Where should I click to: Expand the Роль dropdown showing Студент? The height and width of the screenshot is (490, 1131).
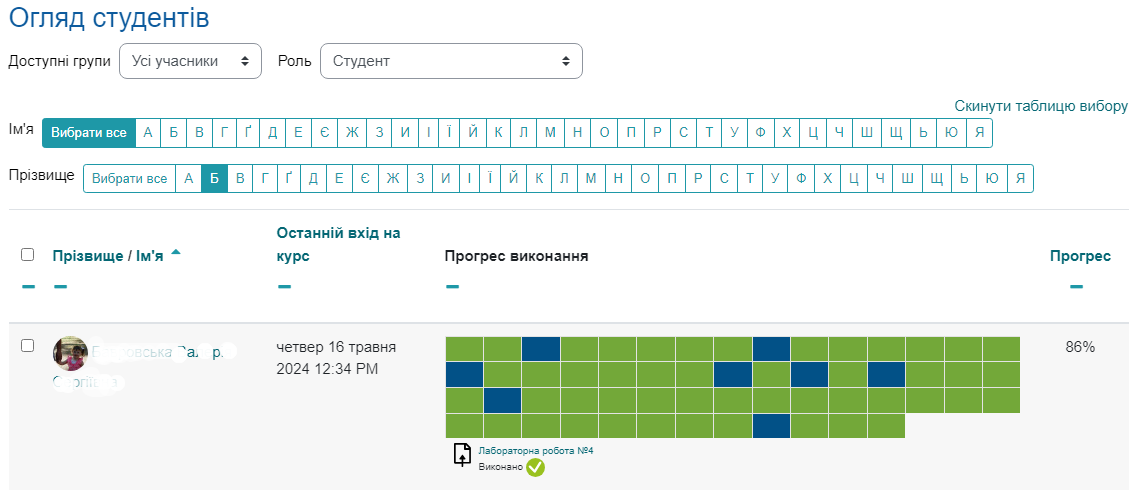tap(451, 61)
